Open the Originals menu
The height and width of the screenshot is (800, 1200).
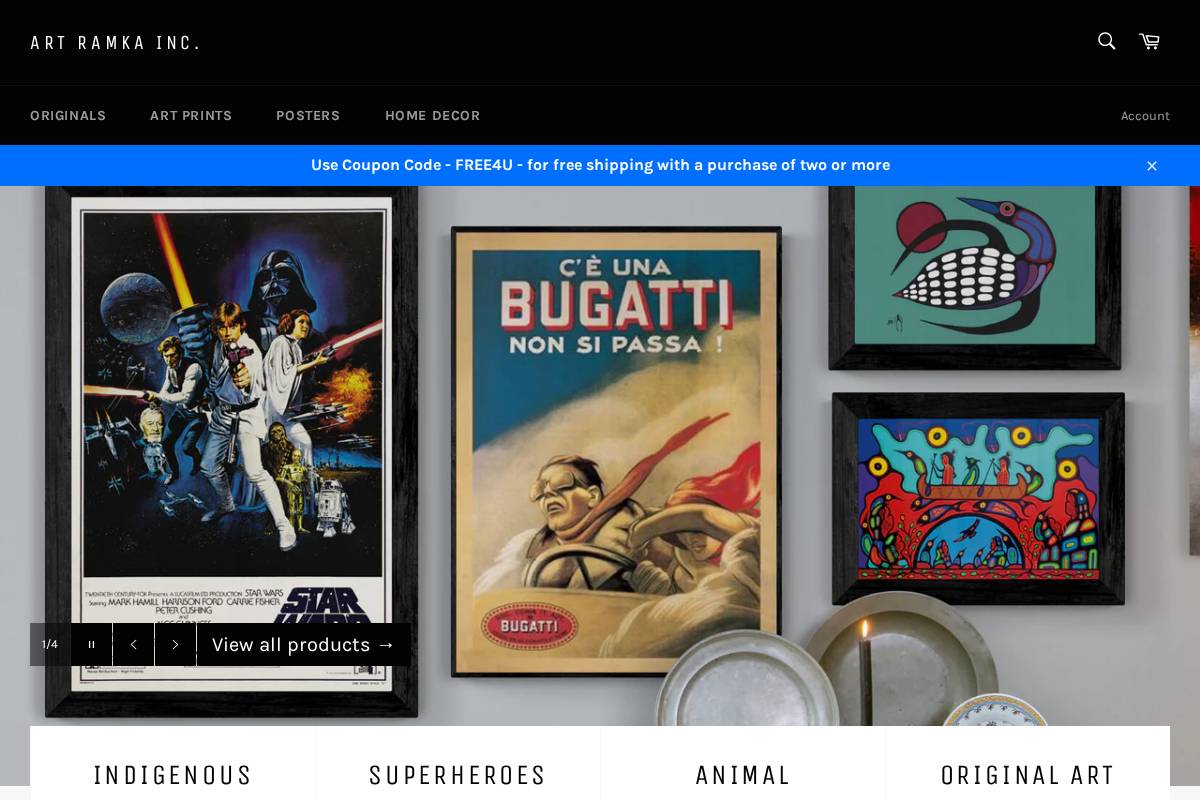68,115
